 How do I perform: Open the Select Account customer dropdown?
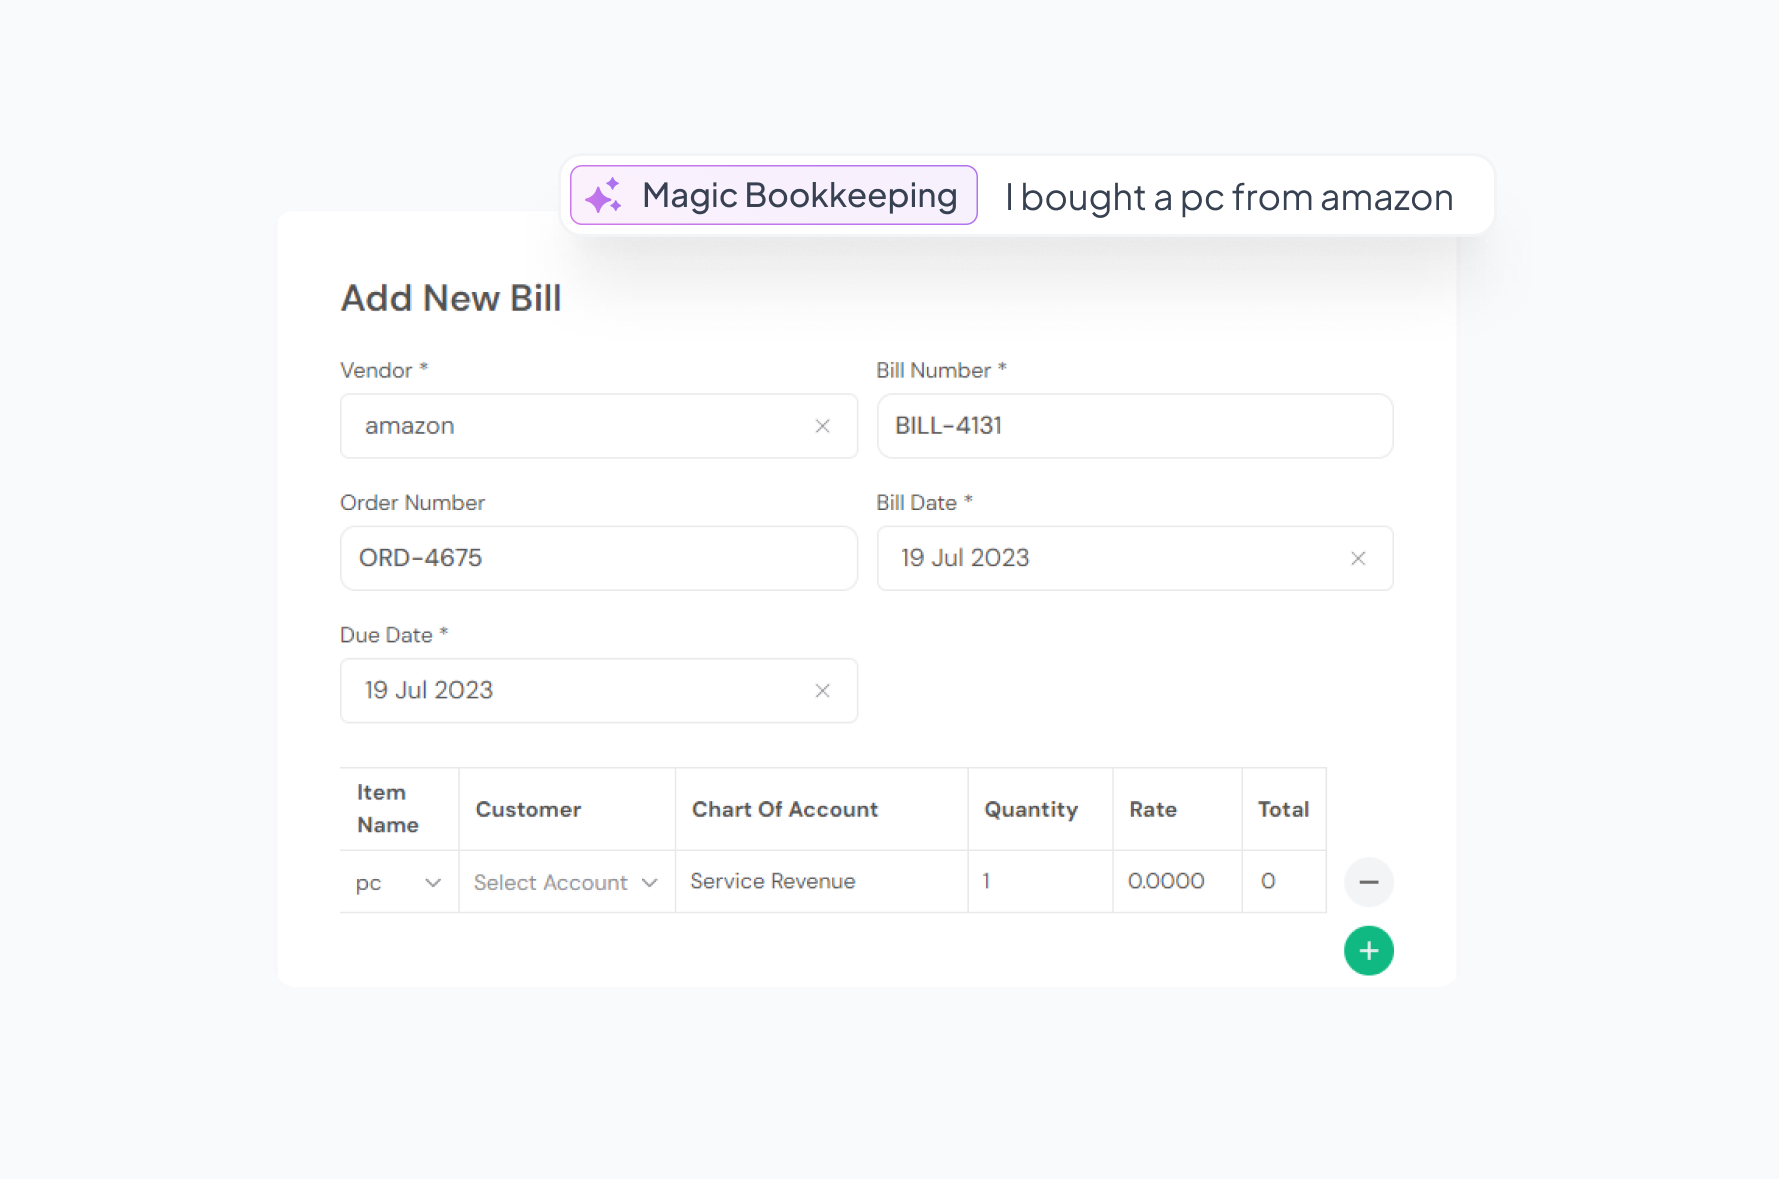(565, 883)
